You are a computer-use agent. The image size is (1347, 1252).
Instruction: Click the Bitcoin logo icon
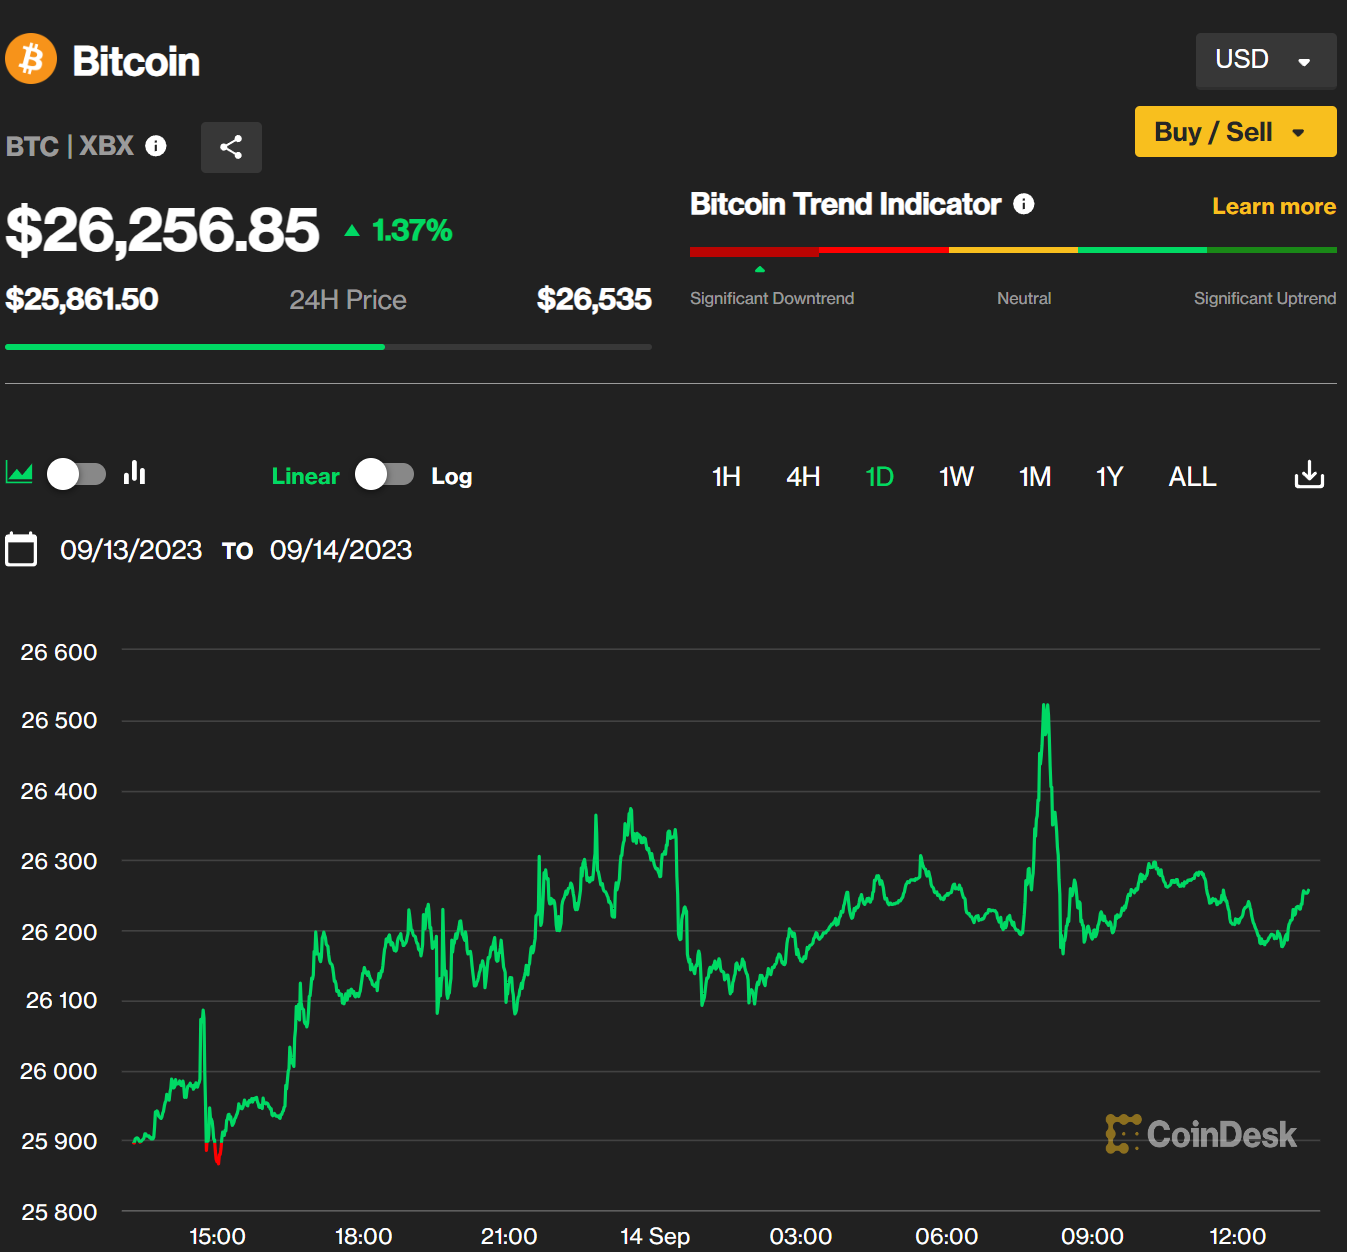point(30,59)
